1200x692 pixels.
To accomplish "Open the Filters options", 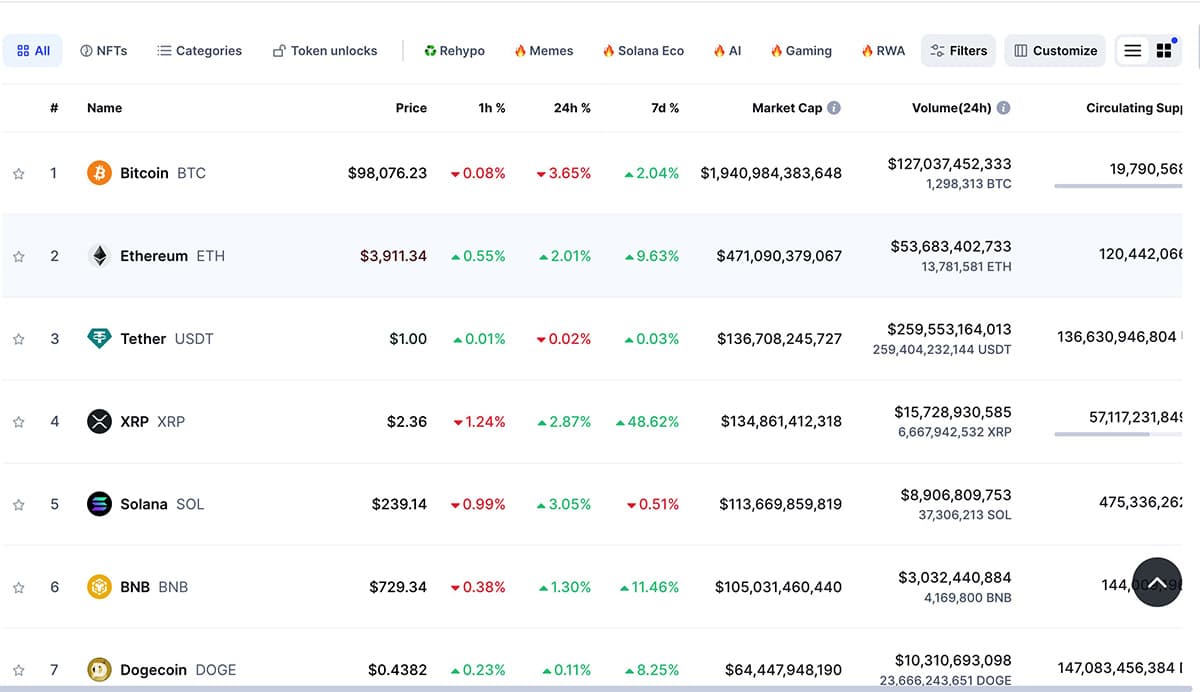I will coord(958,51).
